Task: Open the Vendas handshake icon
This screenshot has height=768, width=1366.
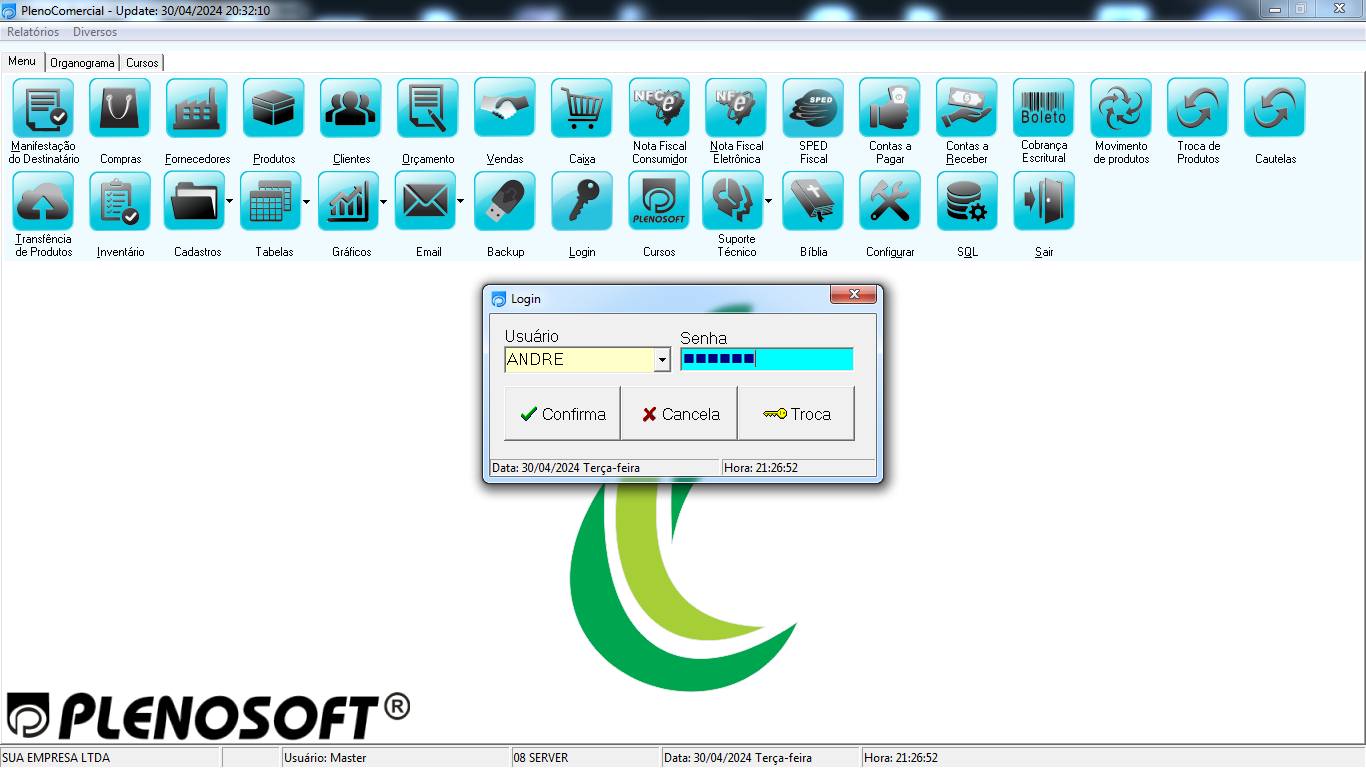Action: coord(505,107)
